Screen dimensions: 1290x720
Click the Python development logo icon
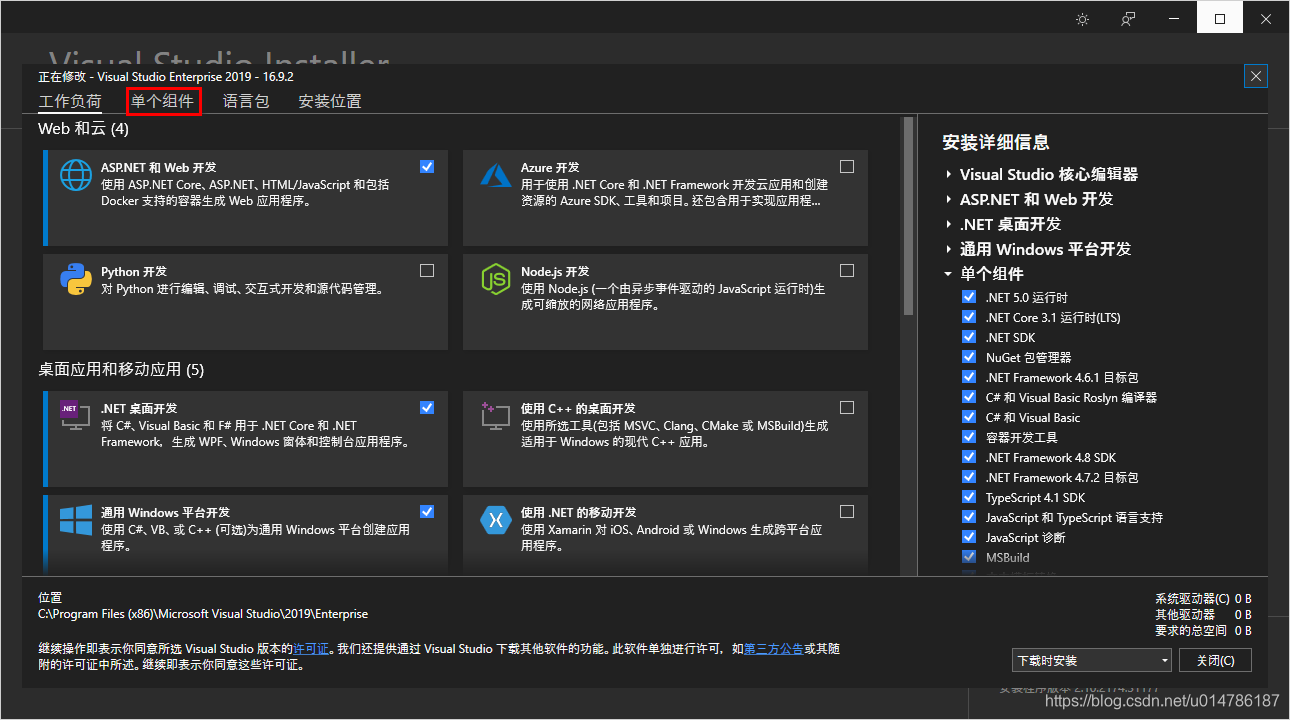(76, 279)
